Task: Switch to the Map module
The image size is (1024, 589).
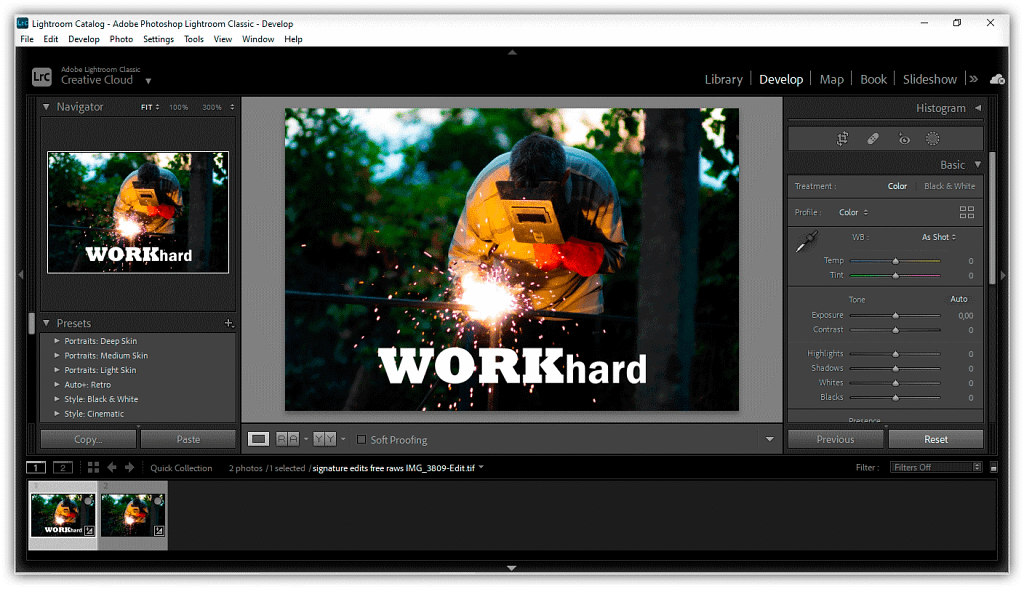Action: [x=831, y=80]
